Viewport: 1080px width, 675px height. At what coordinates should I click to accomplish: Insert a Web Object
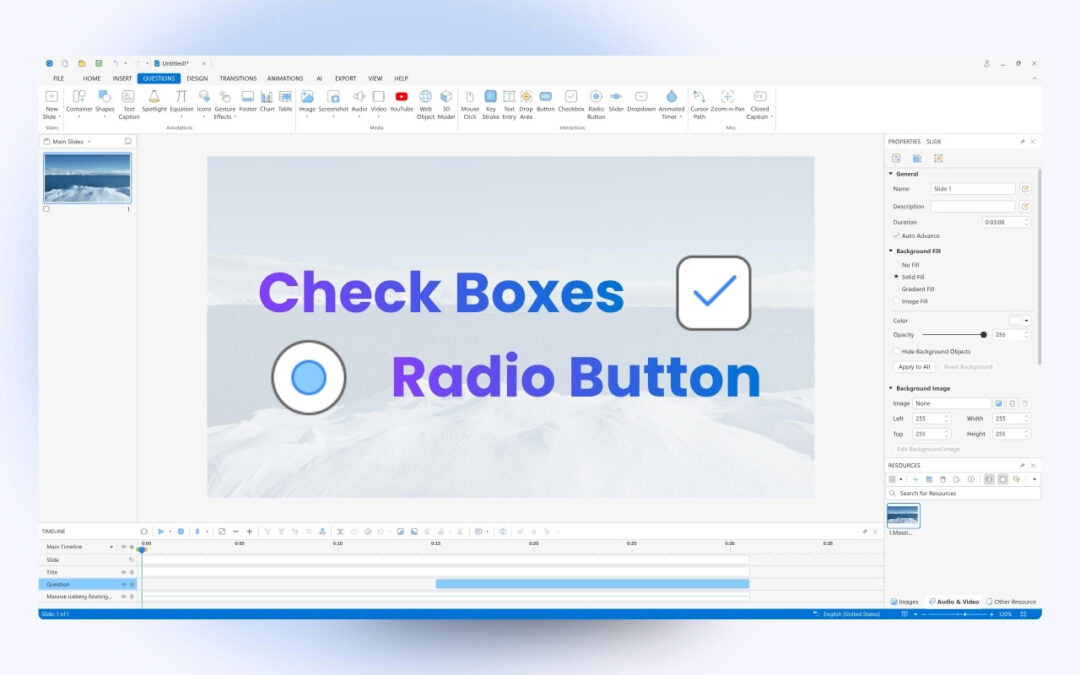pos(426,104)
